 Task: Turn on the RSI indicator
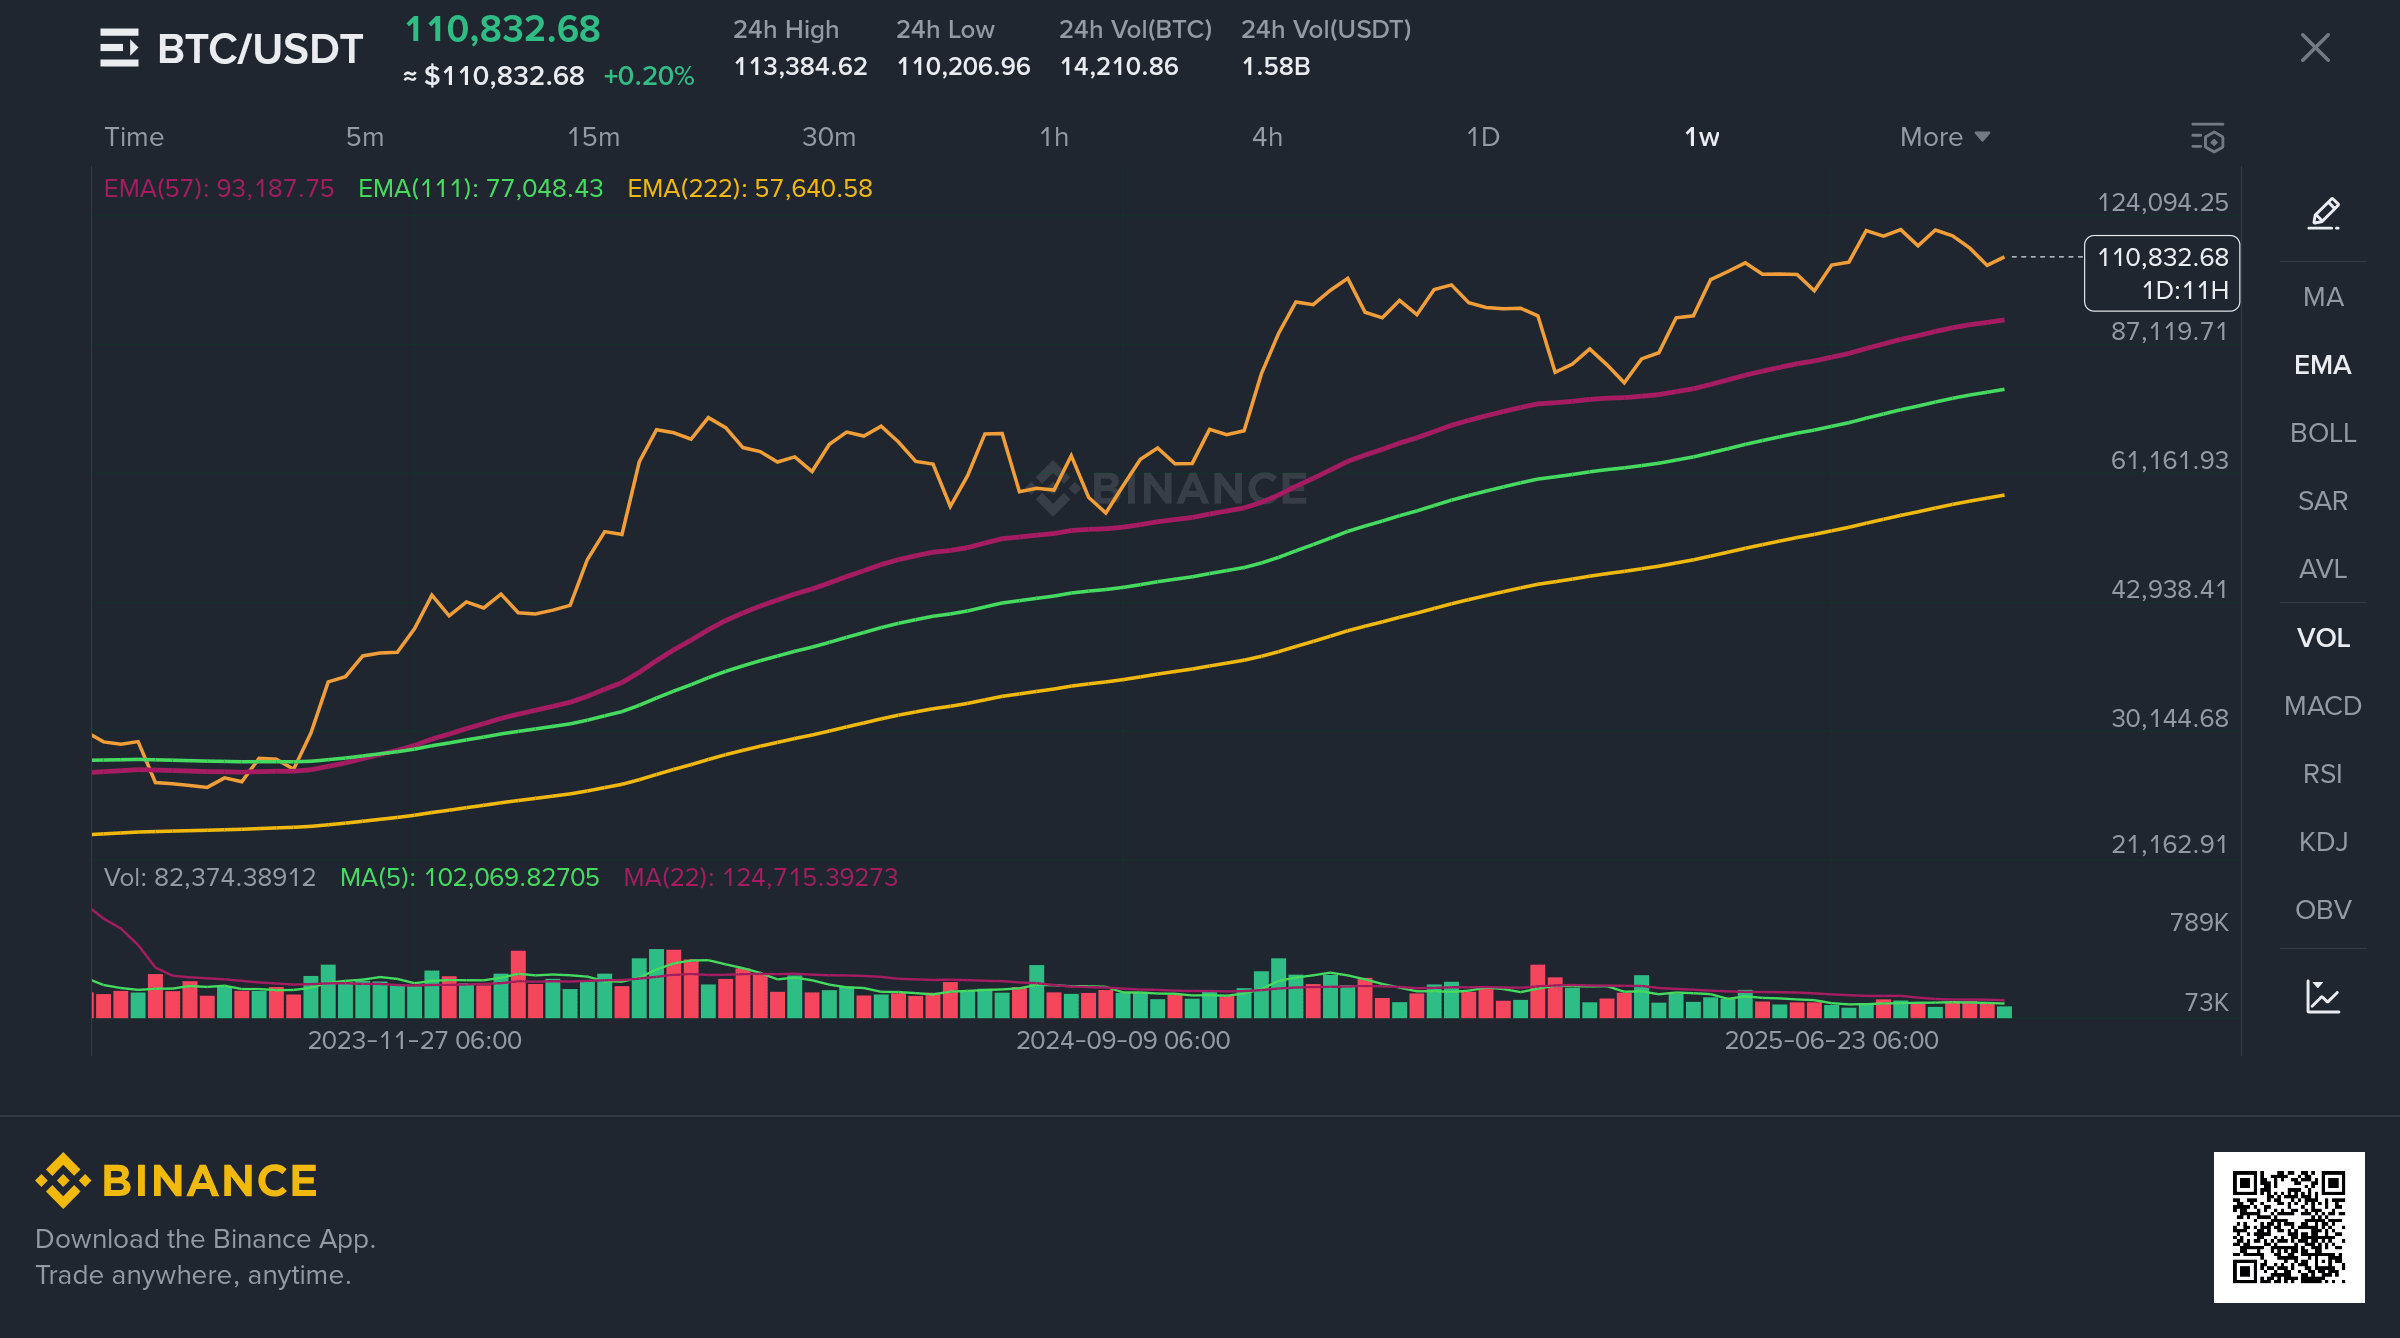(2323, 774)
